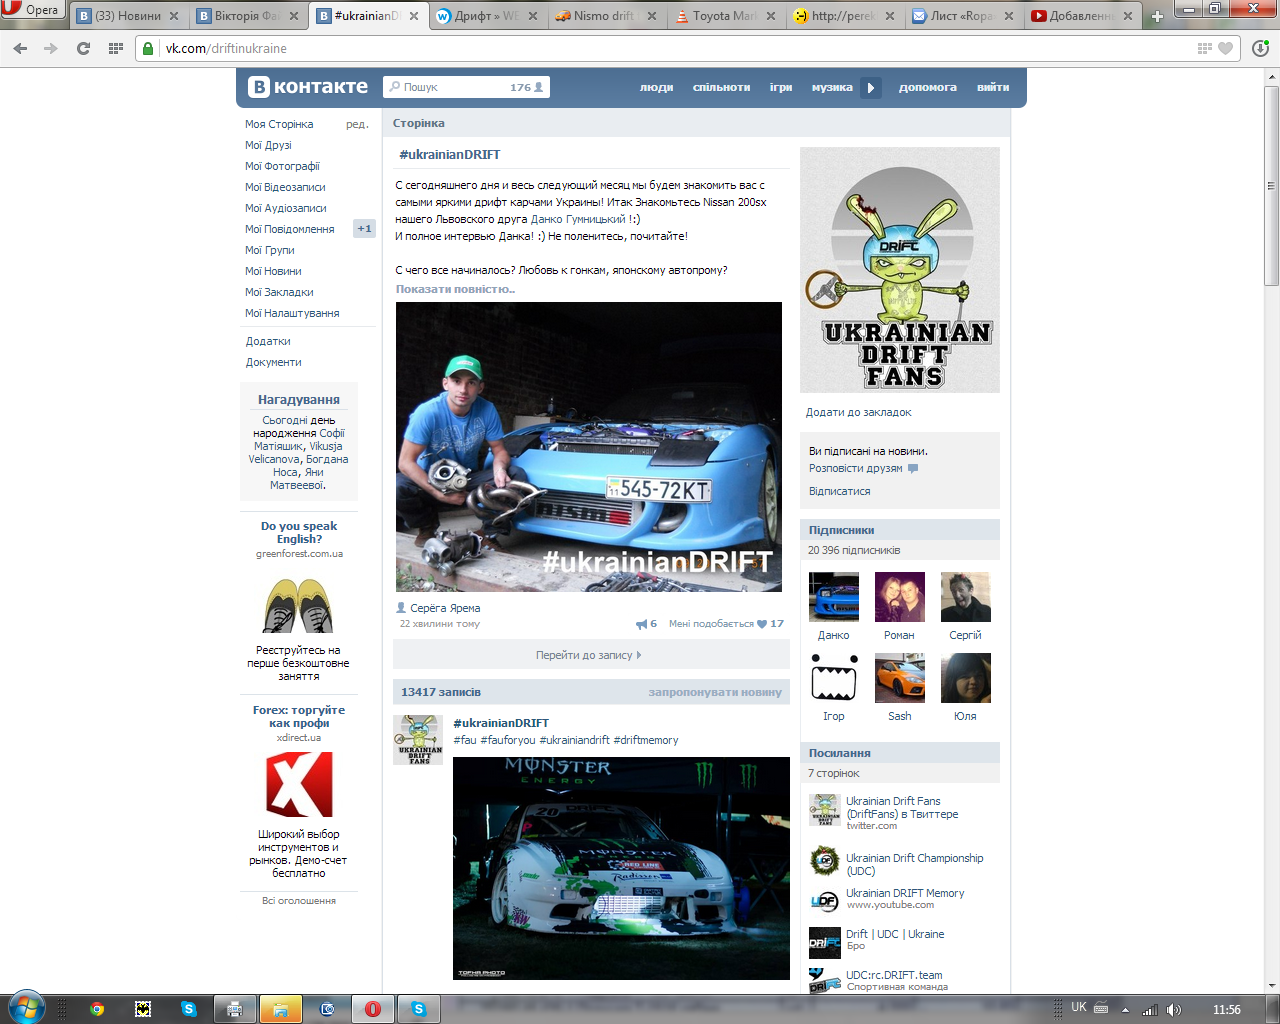1280x1024 pixels.
Task: Open Мої Аудіозаписи in sidebar
Action: pos(286,208)
